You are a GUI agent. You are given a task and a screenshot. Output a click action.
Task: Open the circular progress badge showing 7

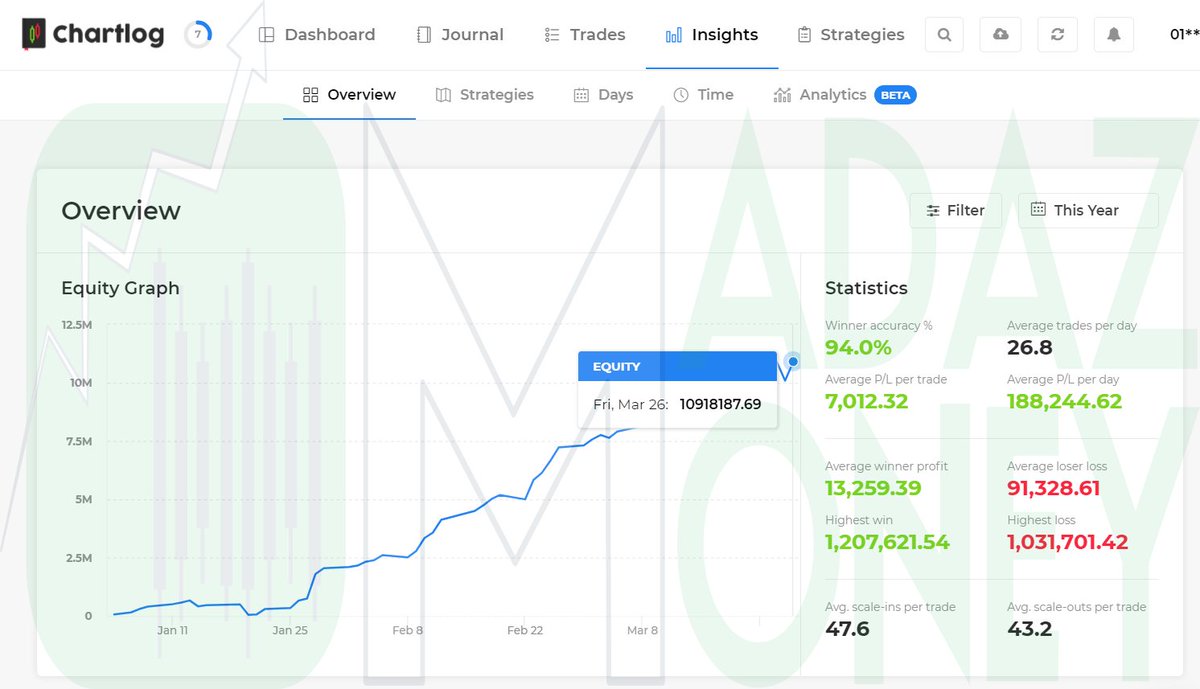[x=198, y=35]
